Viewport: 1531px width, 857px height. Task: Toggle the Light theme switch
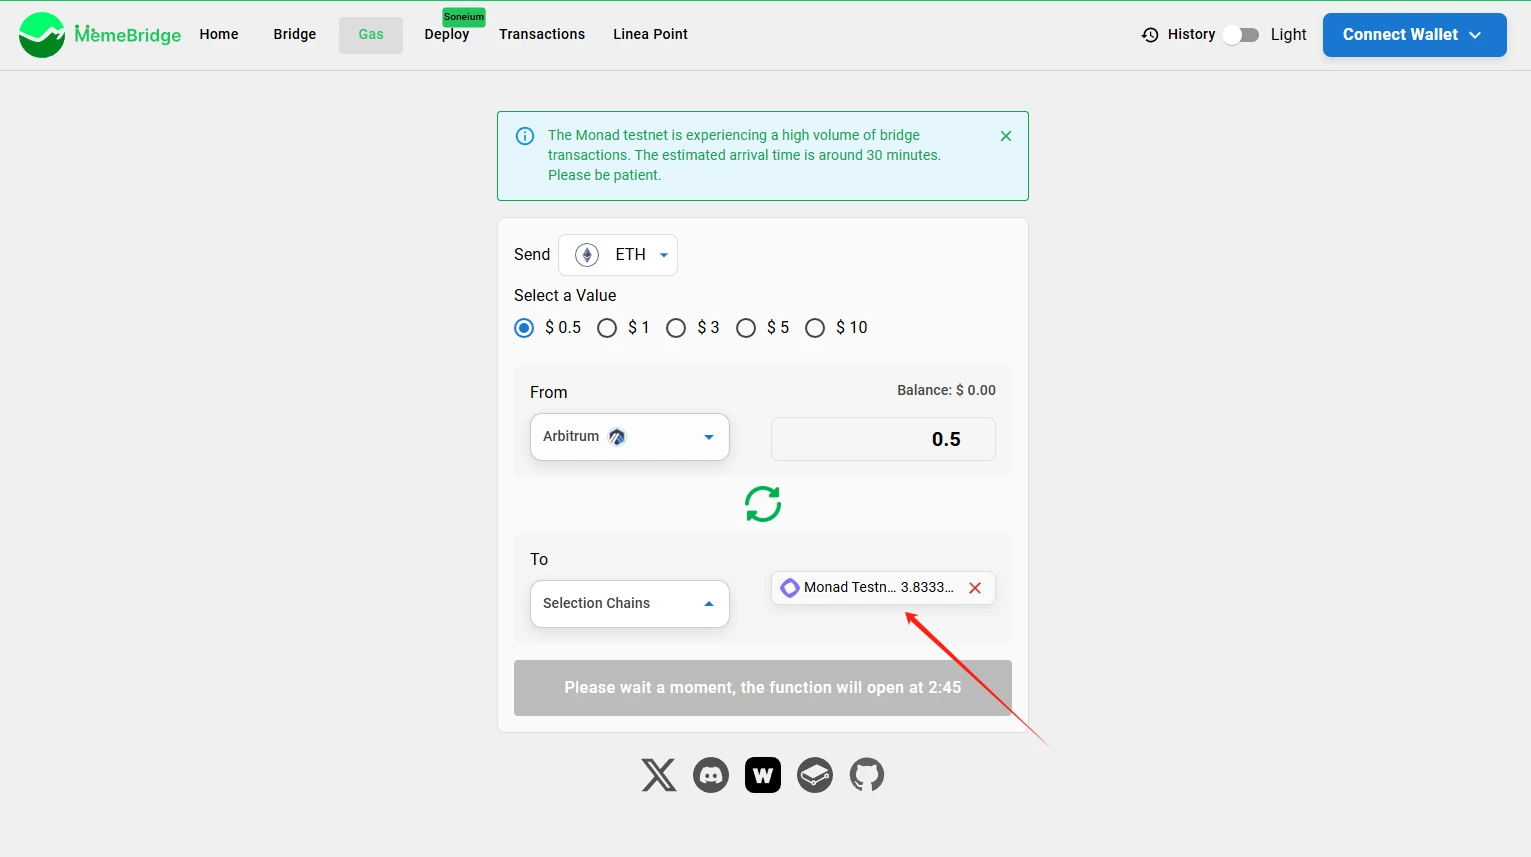1240,35
